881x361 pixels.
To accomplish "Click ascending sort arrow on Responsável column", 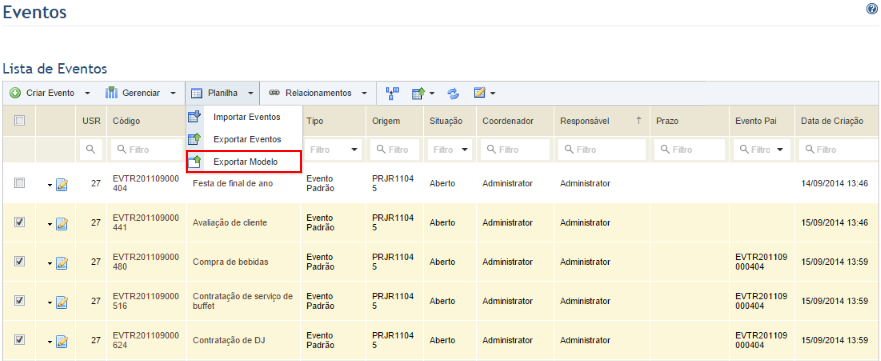I will 638,121.
